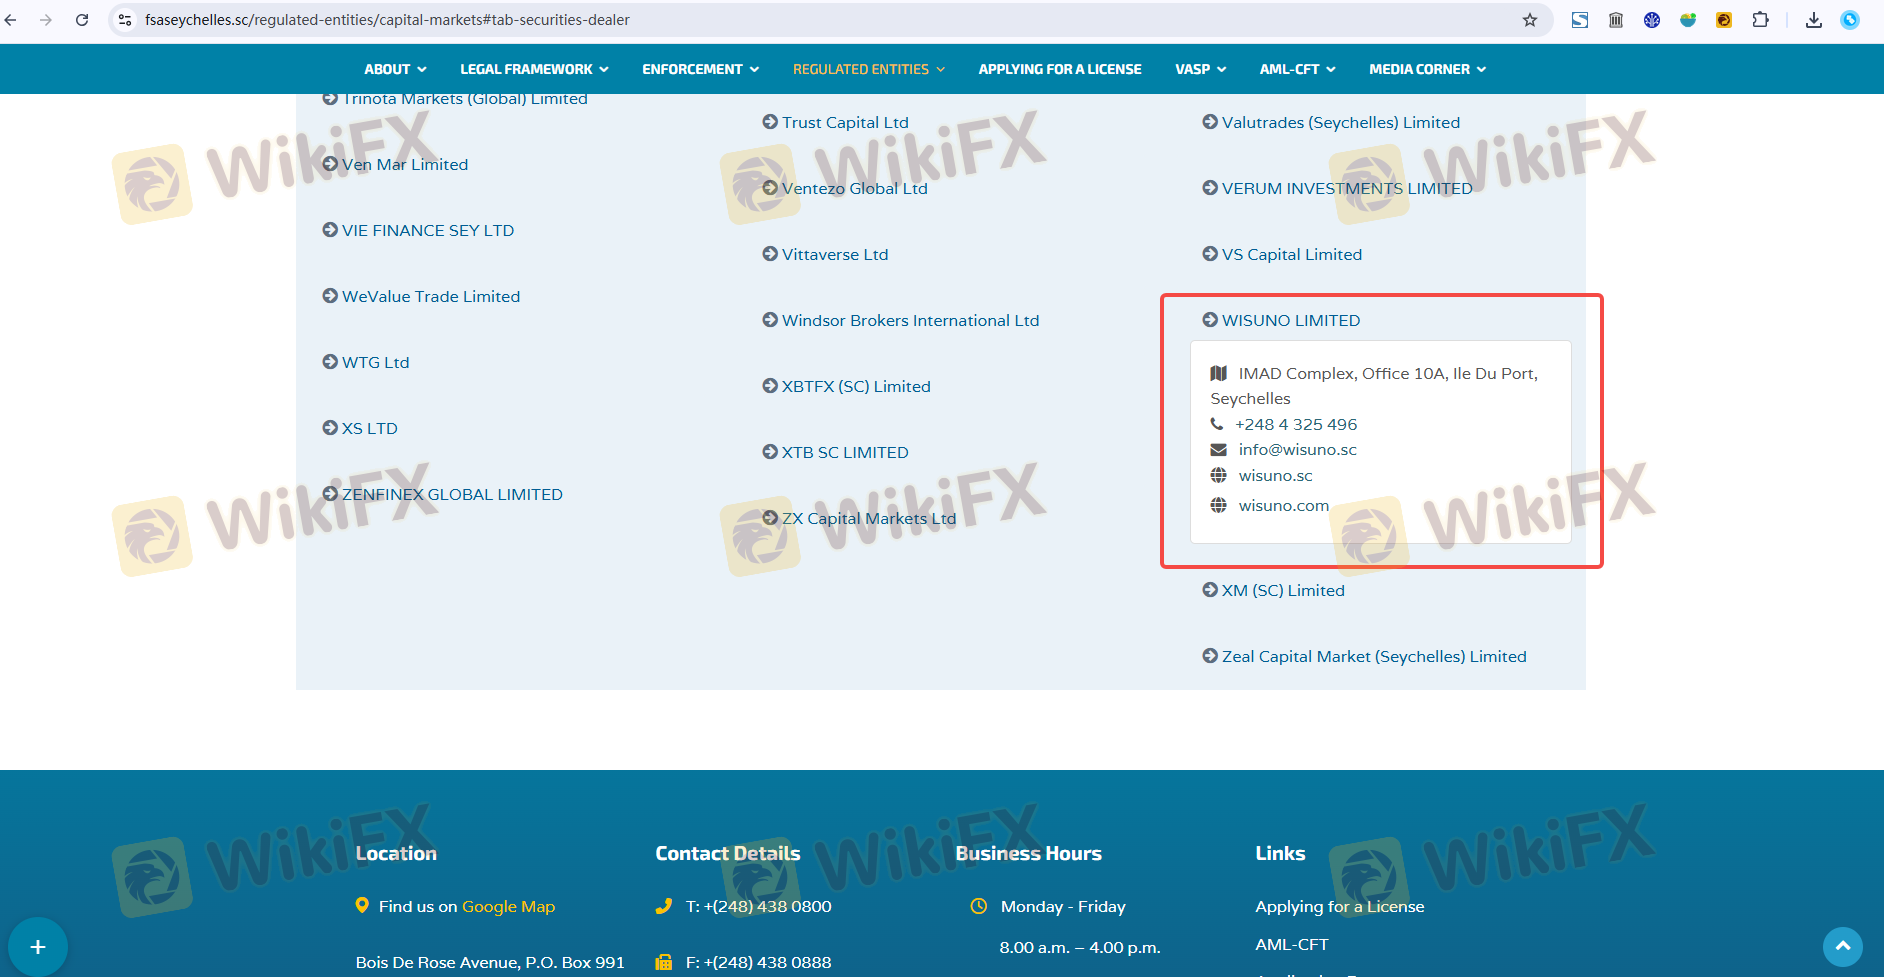Open the wisuno.com website link
The height and width of the screenshot is (977, 1884).
1283,505
